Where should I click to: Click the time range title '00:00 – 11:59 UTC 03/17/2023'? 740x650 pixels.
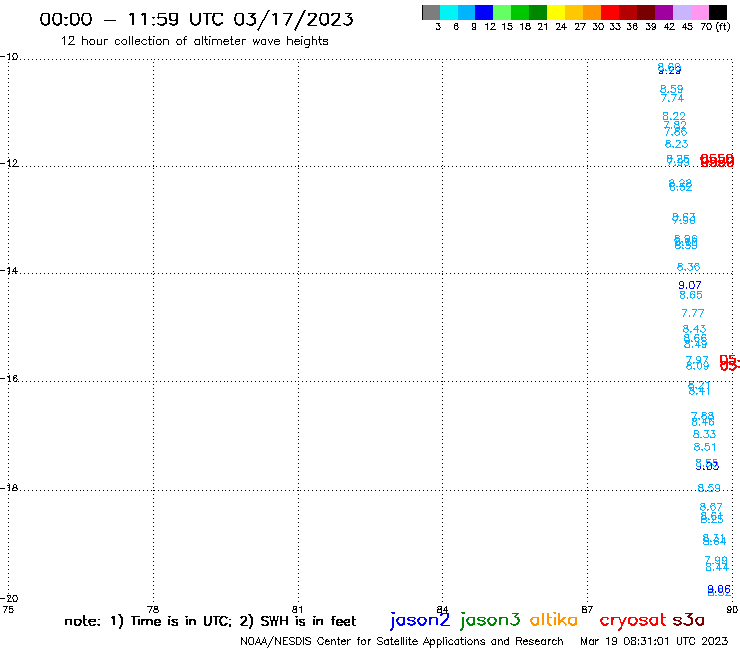coord(196,19)
